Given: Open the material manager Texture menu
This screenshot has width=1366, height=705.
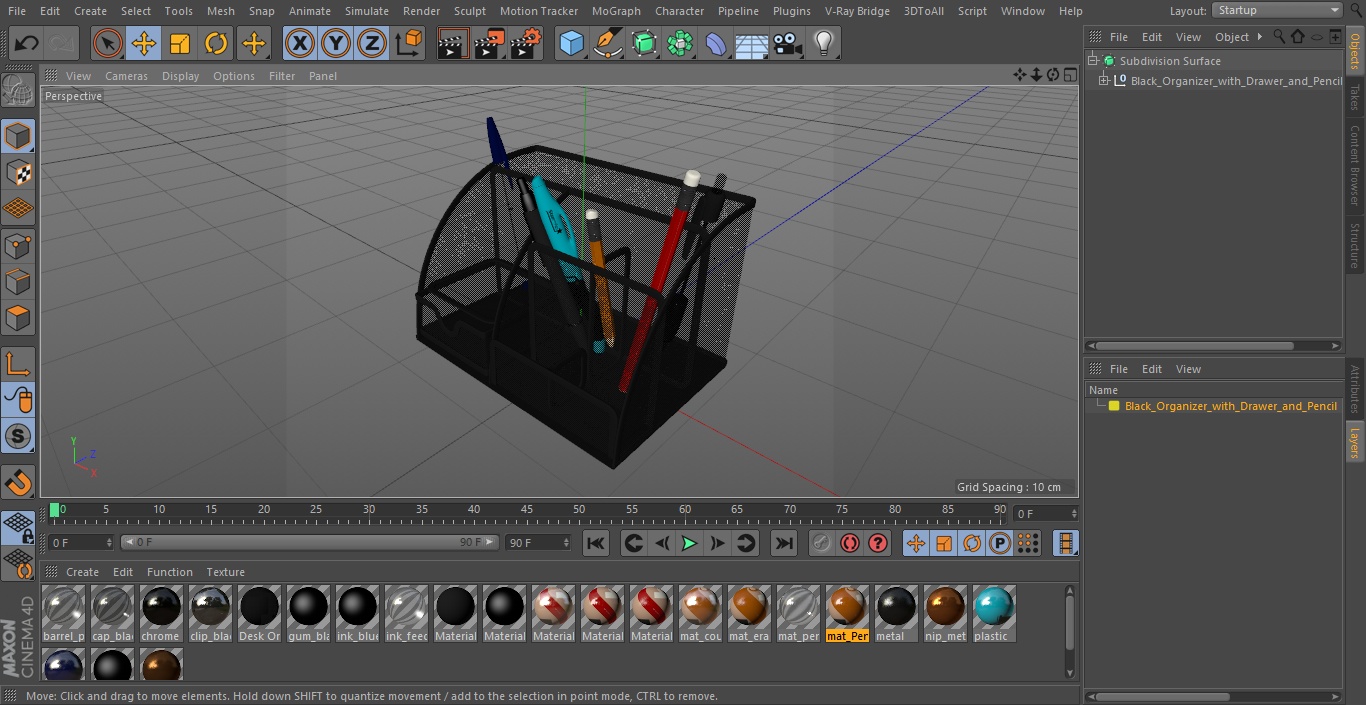Looking at the screenshot, I should 225,572.
